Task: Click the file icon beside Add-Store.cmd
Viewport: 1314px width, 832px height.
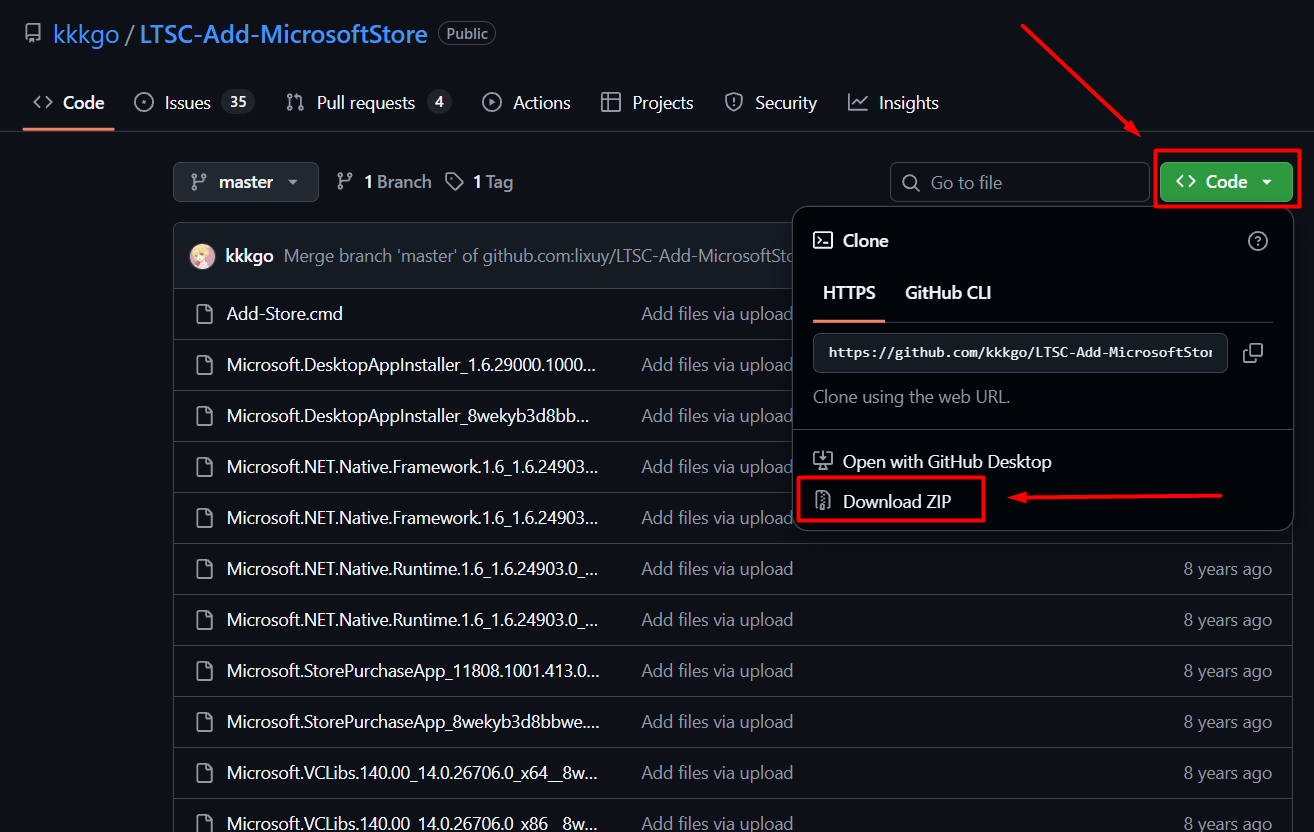Action: [x=204, y=314]
